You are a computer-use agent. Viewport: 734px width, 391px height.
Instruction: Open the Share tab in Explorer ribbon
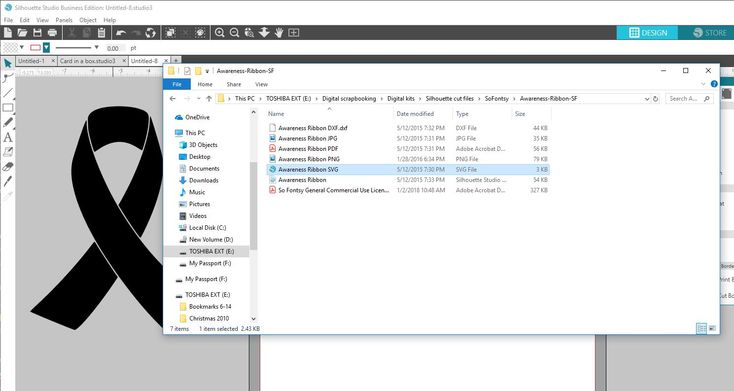tap(234, 84)
